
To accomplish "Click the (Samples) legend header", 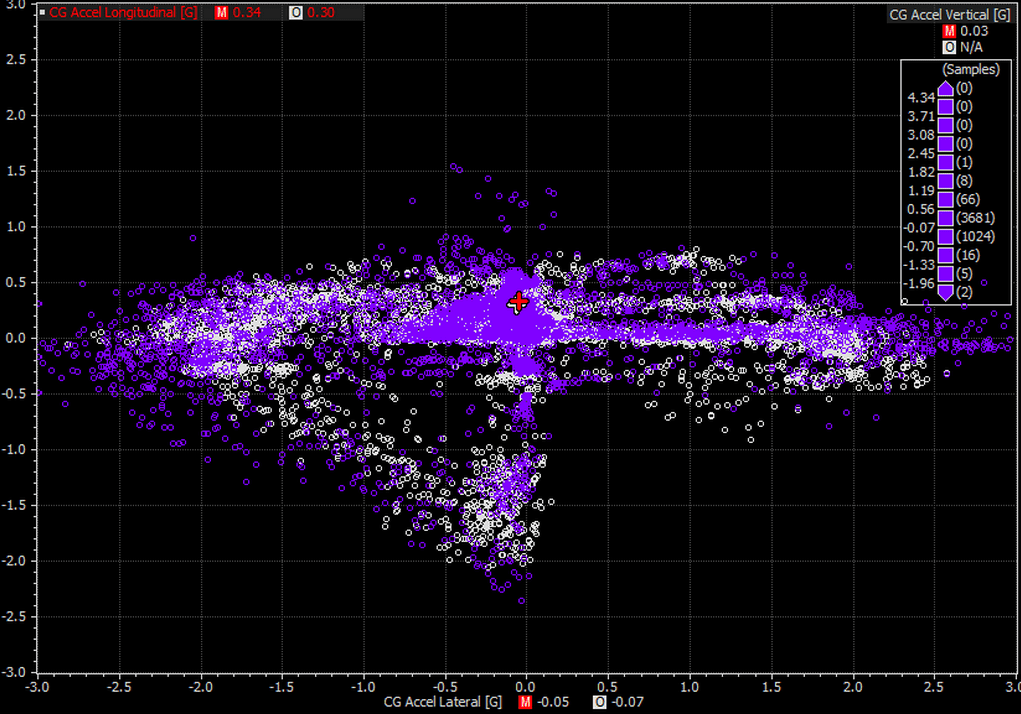I will pos(971,69).
